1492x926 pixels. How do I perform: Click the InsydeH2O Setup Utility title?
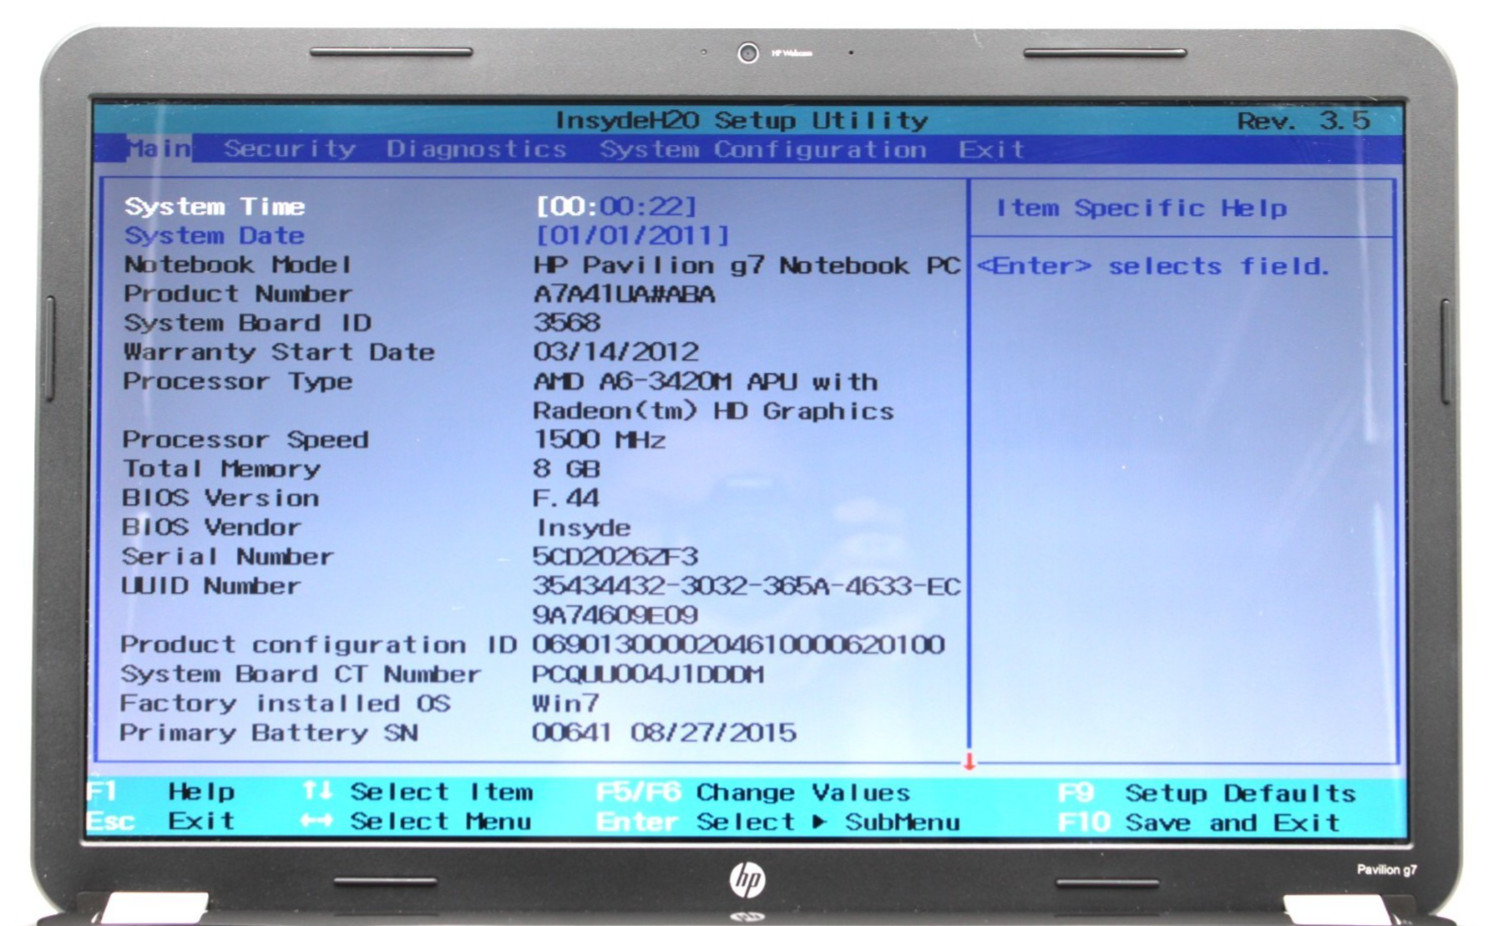tap(742, 121)
